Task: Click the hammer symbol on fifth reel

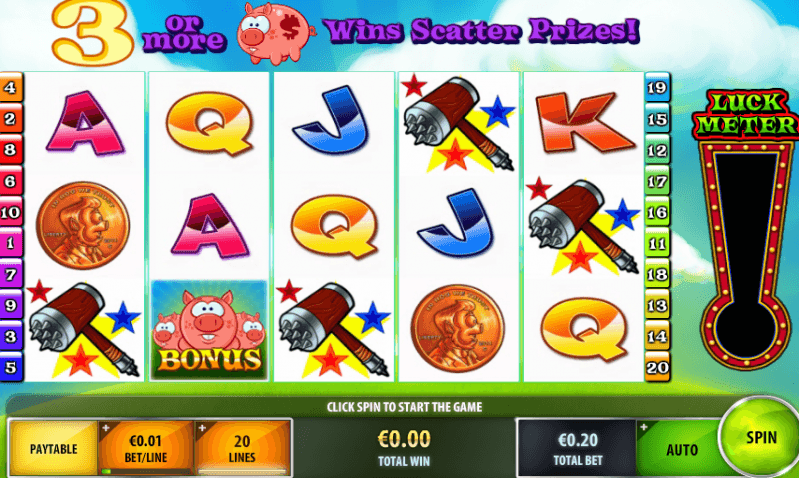Action: pos(583,227)
